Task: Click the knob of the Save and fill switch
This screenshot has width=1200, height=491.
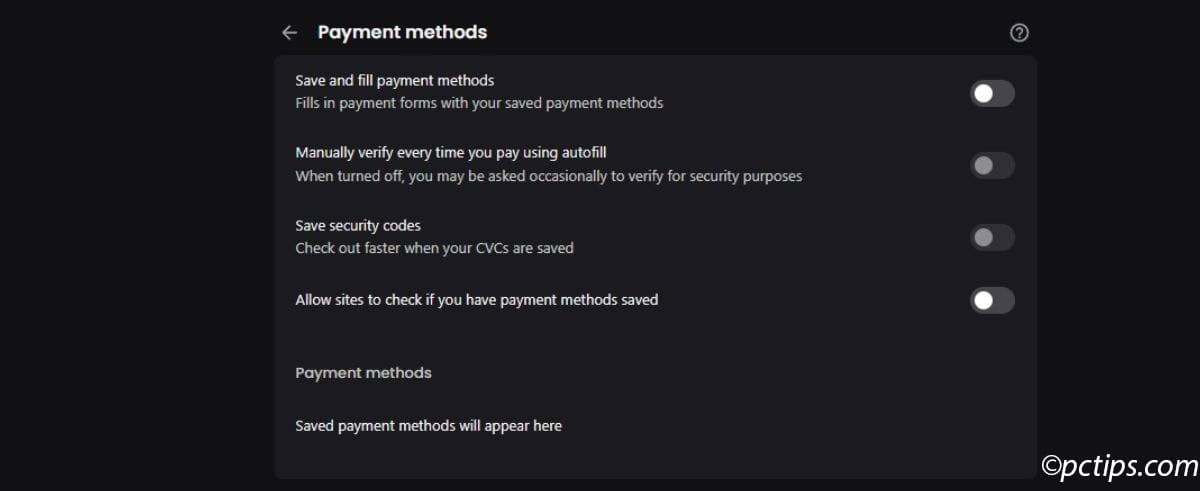Action: (983, 93)
